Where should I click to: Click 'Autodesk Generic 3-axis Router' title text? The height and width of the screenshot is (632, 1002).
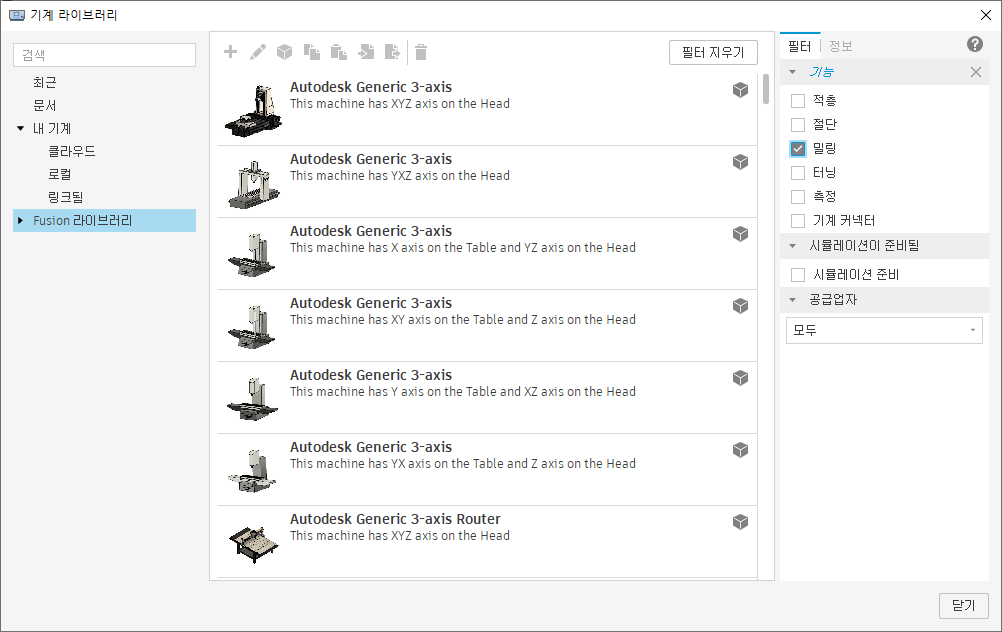click(395, 519)
